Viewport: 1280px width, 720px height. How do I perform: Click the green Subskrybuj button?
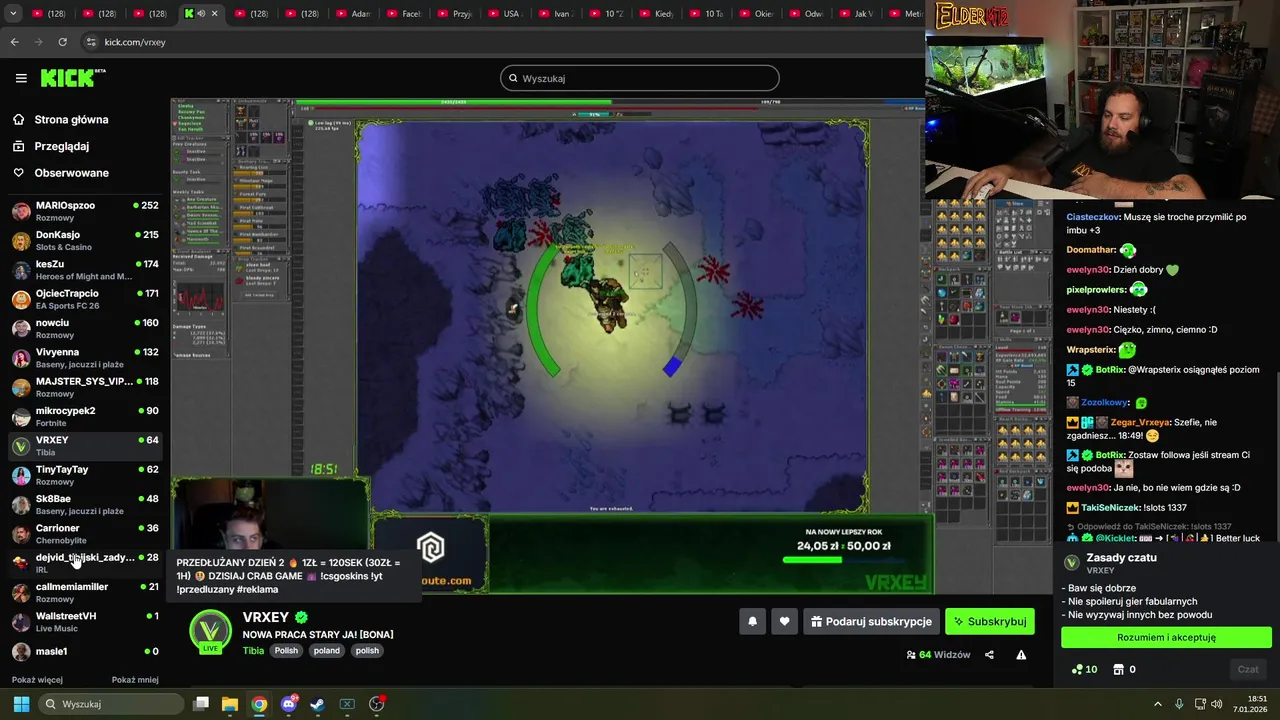point(990,622)
